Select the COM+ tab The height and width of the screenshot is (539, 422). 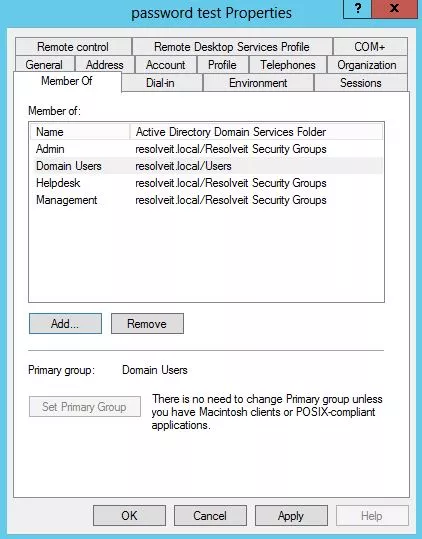point(370,47)
